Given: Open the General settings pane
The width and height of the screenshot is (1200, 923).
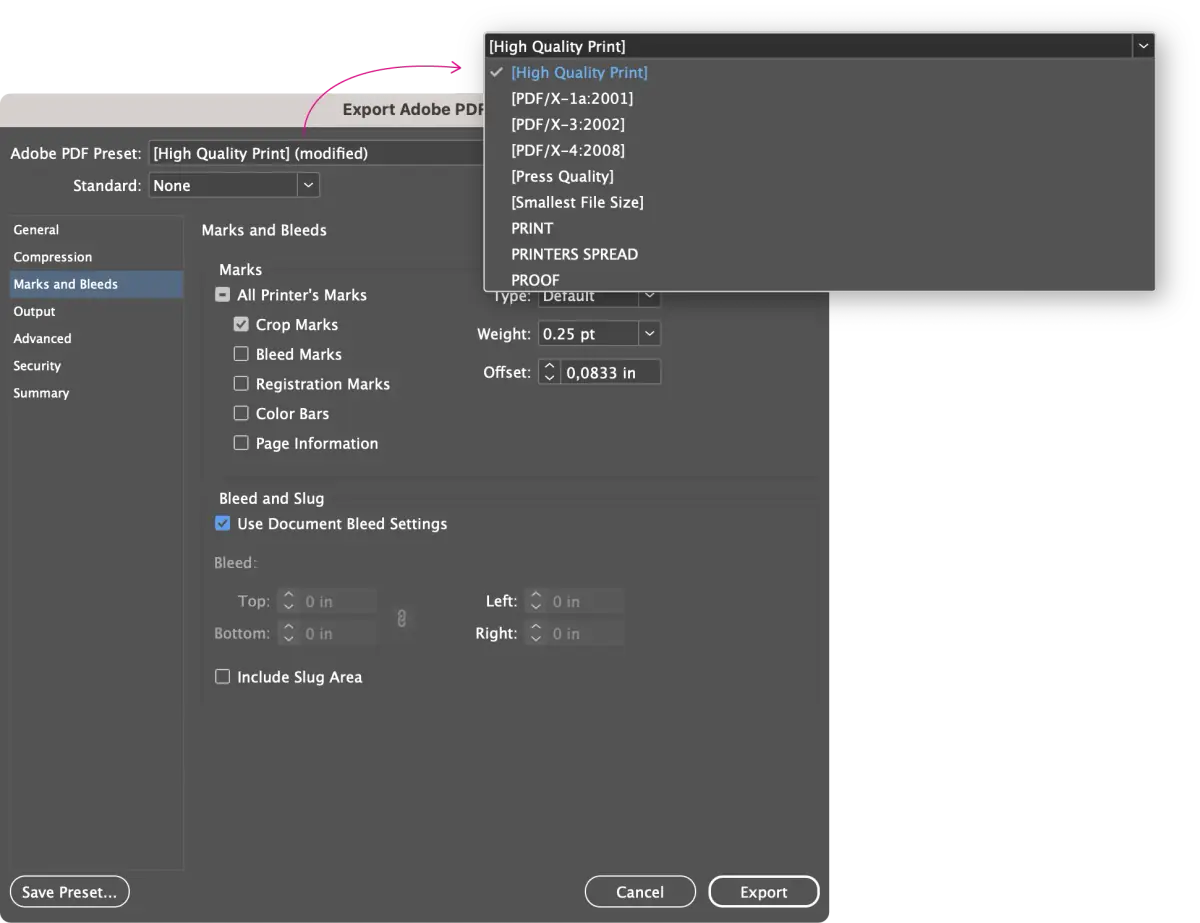Looking at the screenshot, I should (x=96, y=230).
